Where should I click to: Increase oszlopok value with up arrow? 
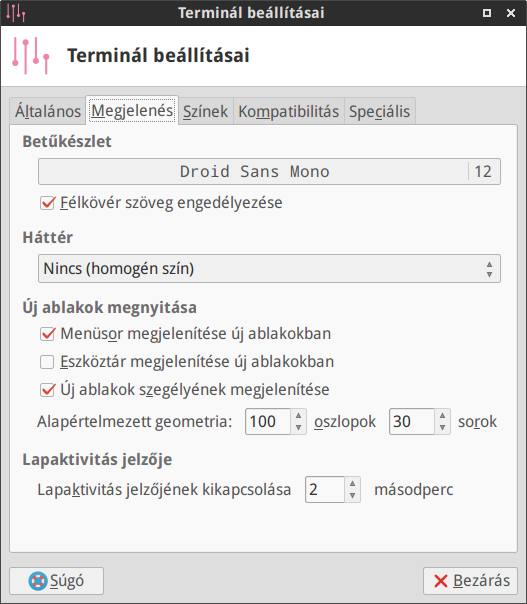pyautogui.click(x=298, y=416)
